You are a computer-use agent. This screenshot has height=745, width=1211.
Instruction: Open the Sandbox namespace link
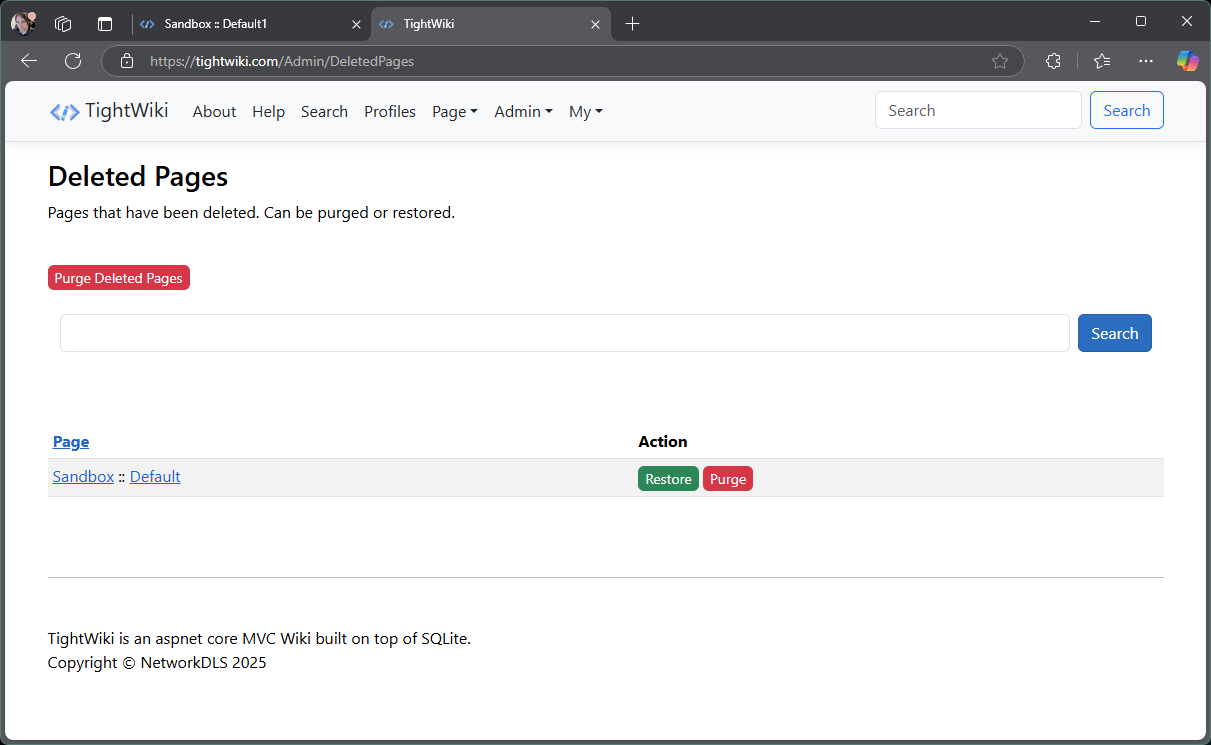(x=83, y=477)
